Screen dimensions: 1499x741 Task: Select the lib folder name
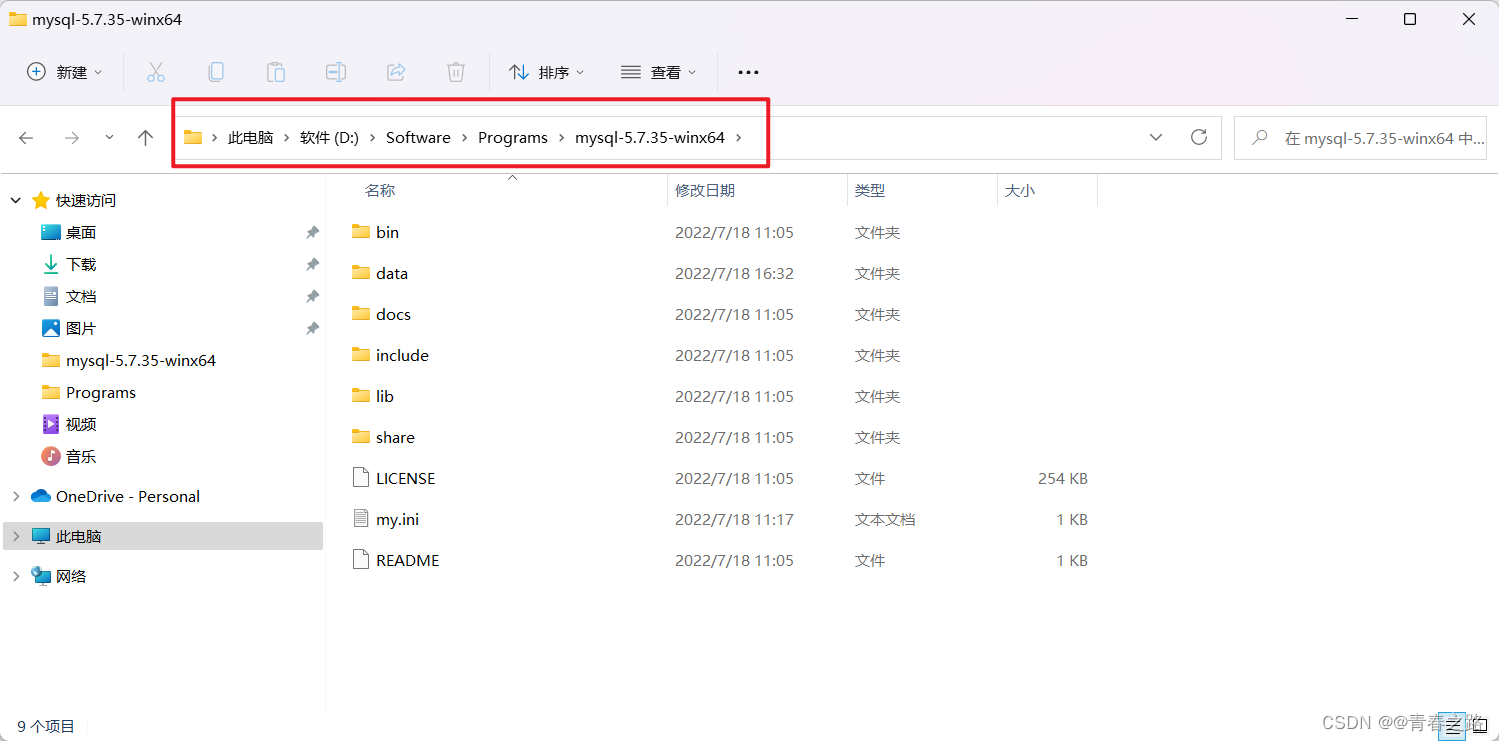click(x=385, y=396)
